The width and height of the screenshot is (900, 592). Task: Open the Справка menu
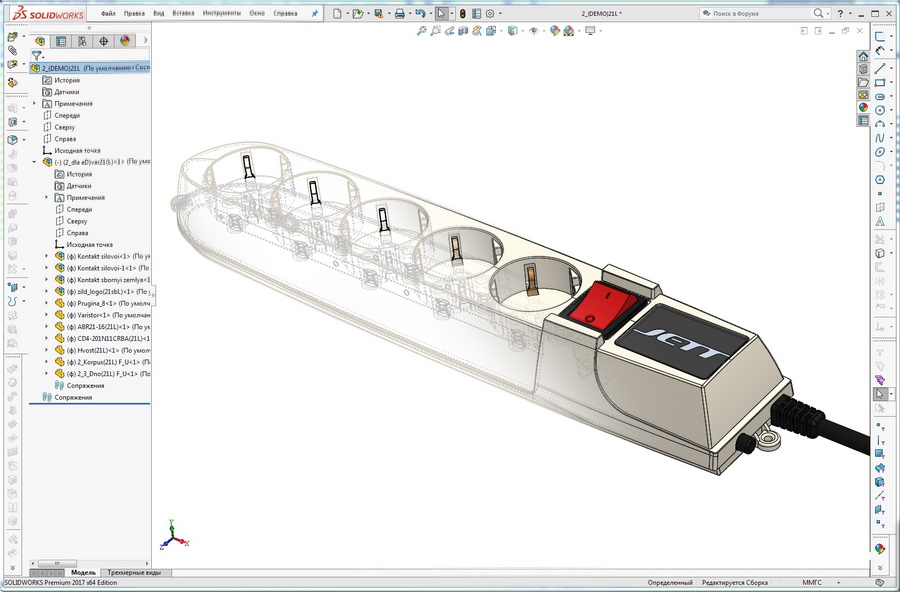285,13
